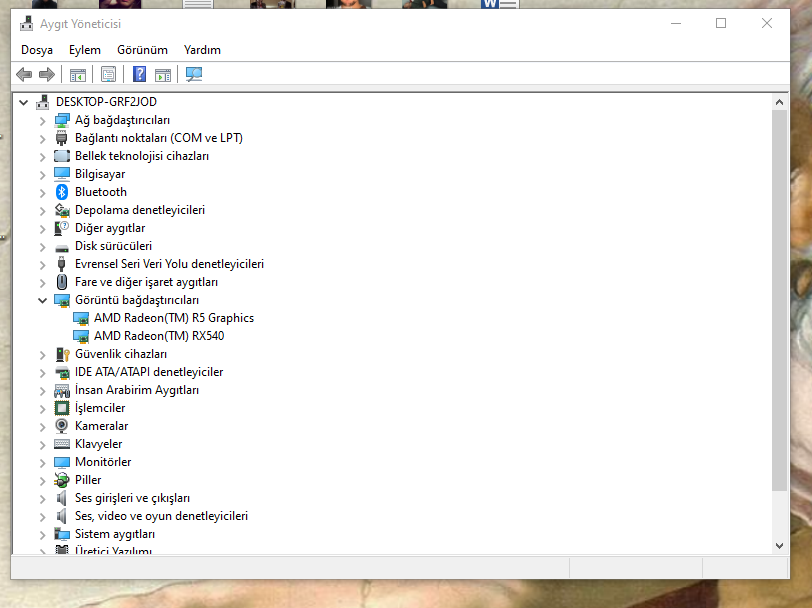Expand the Monitörler category
The height and width of the screenshot is (608, 812).
[42, 462]
